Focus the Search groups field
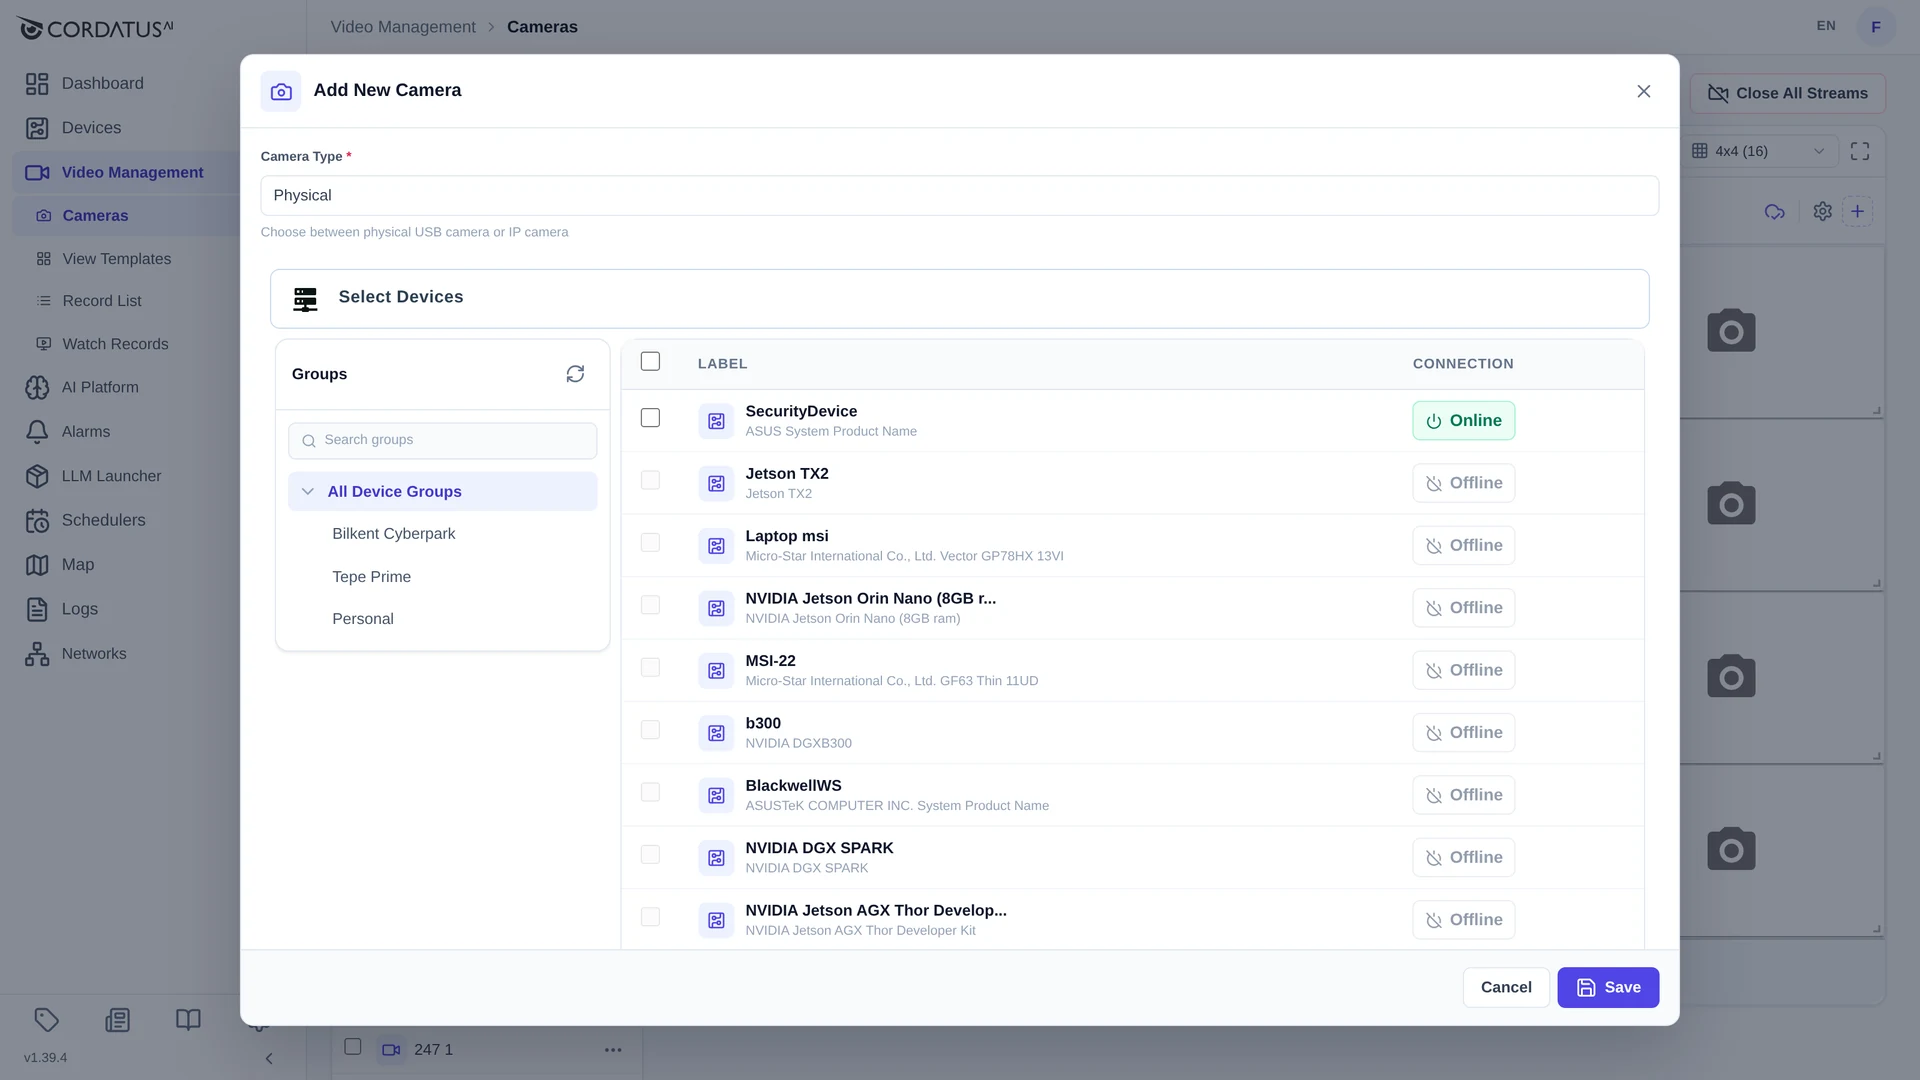Viewport: 1920px width, 1080px height. pos(443,441)
